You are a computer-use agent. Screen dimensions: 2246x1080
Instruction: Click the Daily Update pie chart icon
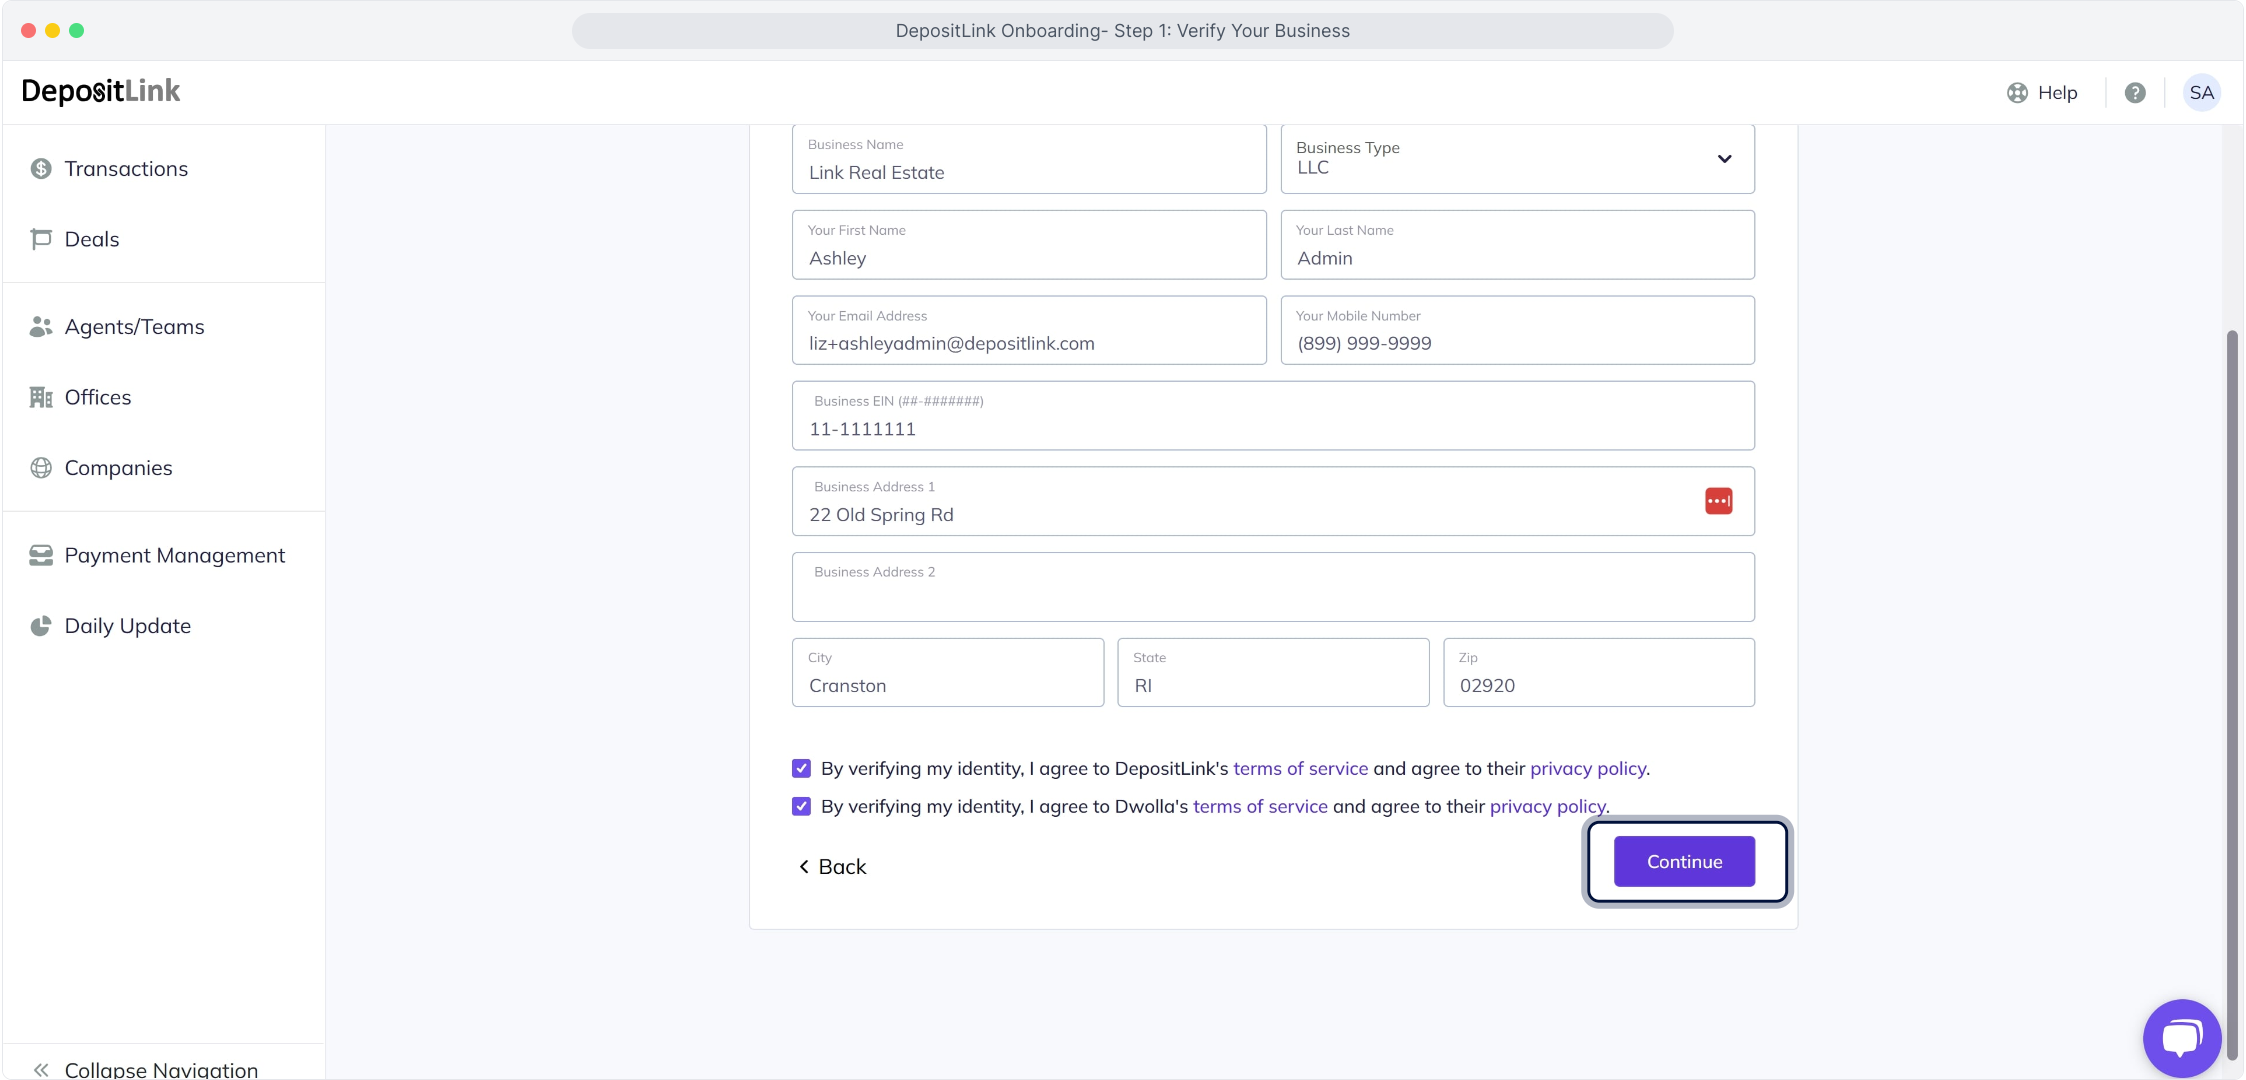click(41, 626)
